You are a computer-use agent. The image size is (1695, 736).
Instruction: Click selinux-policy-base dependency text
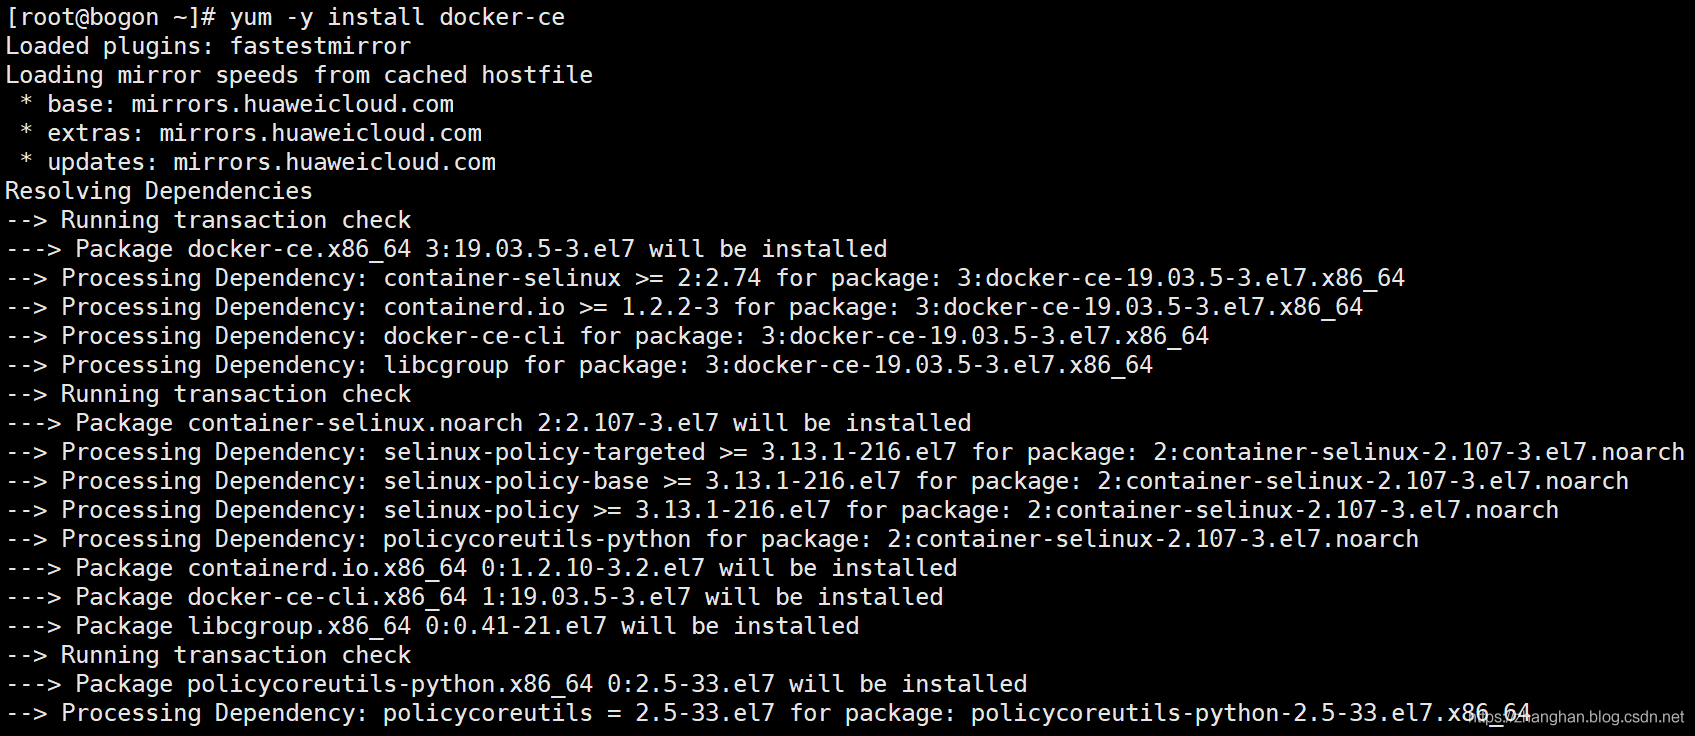tap(516, 481)
